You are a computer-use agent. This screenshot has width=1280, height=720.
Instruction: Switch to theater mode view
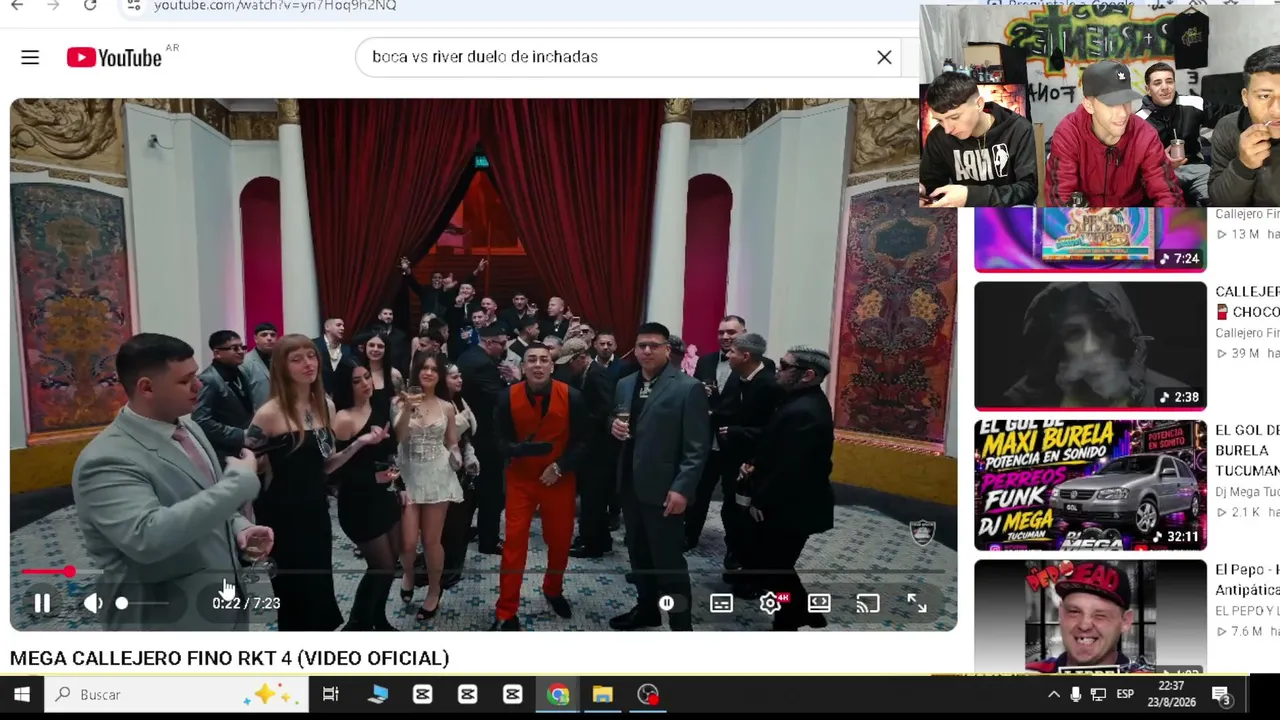click(819, 603)
